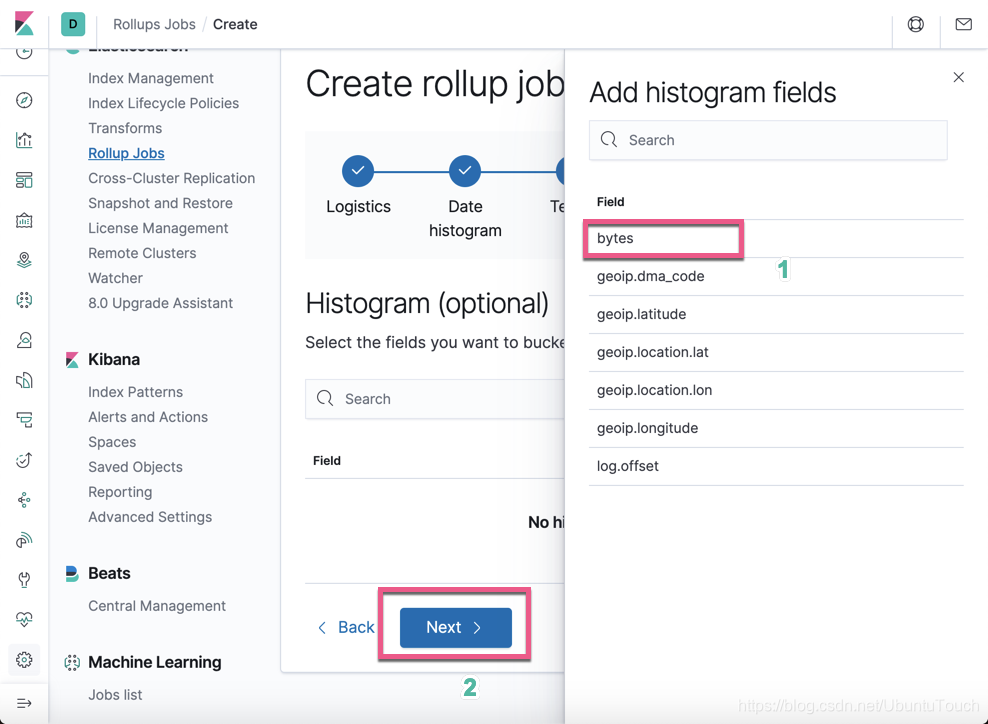
Task: Open the space selector D avatar
Action: coord(73,24)
